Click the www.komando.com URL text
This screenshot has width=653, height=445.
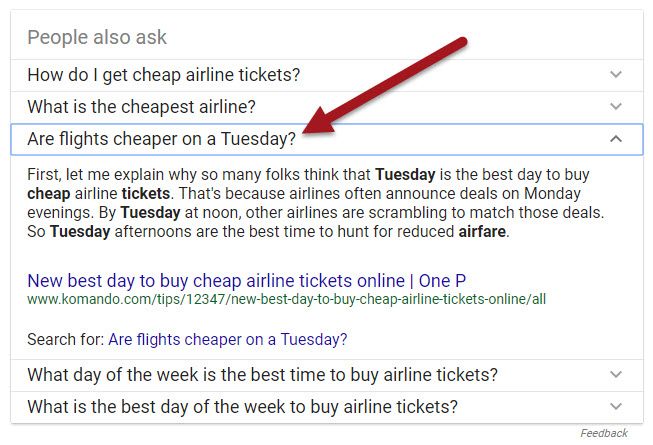286,299
